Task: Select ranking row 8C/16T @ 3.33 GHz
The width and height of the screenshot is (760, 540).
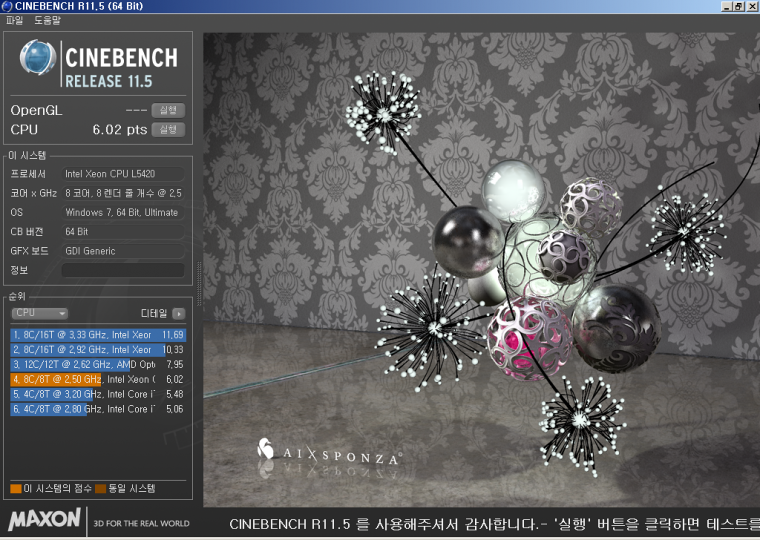Action: [97, 335]
